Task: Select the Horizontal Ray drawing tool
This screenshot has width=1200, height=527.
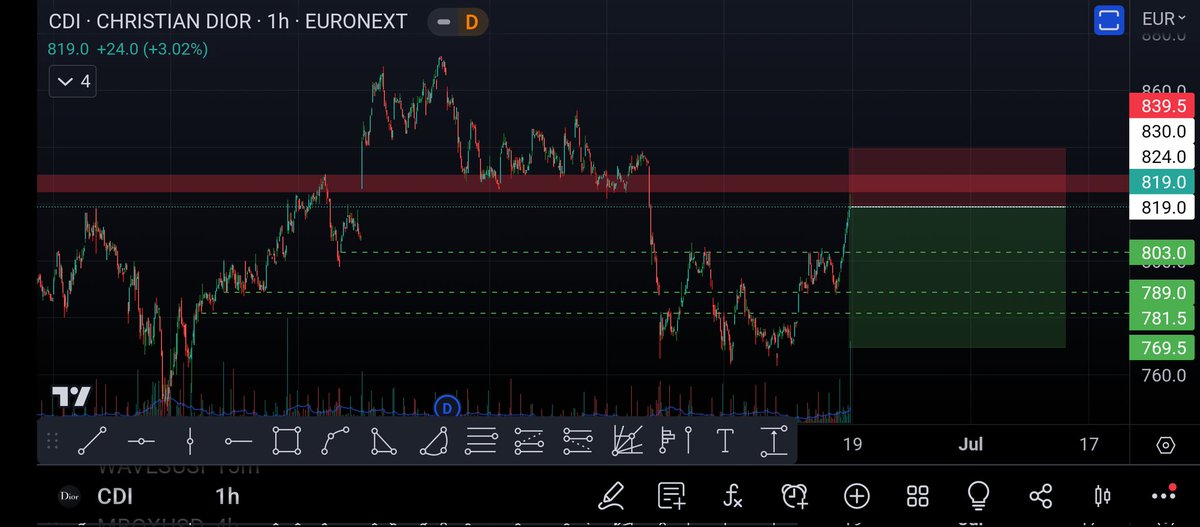Action: 238,440
